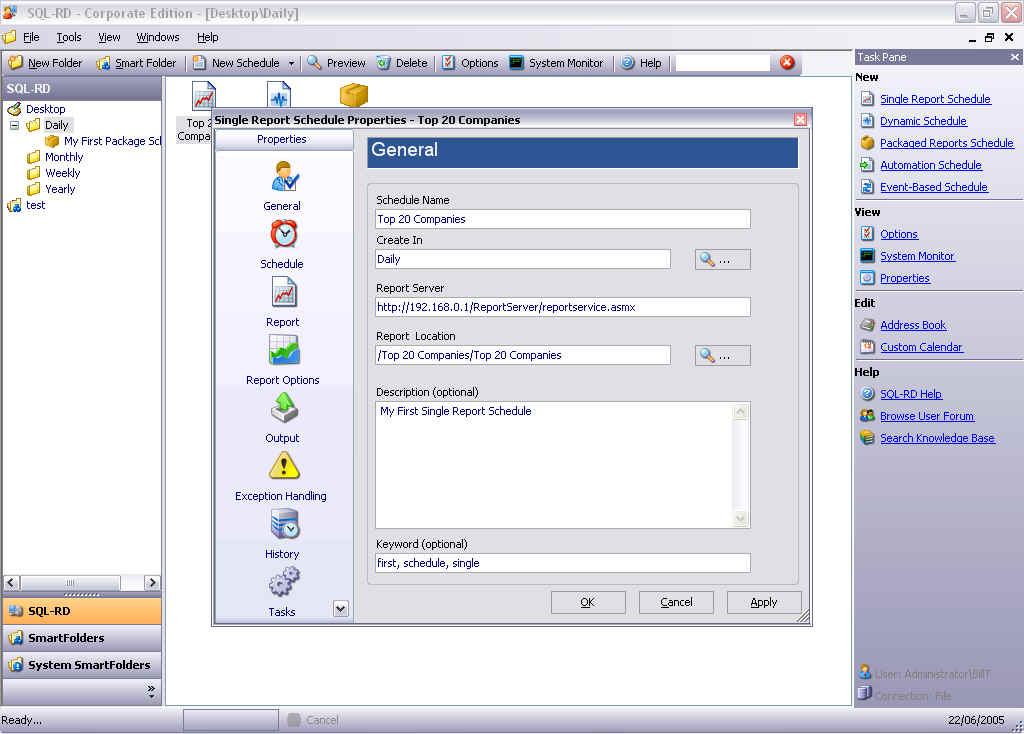Click Help toolbar button
Viewport: 1024px width, 734px height.
[x=641, y=63]
